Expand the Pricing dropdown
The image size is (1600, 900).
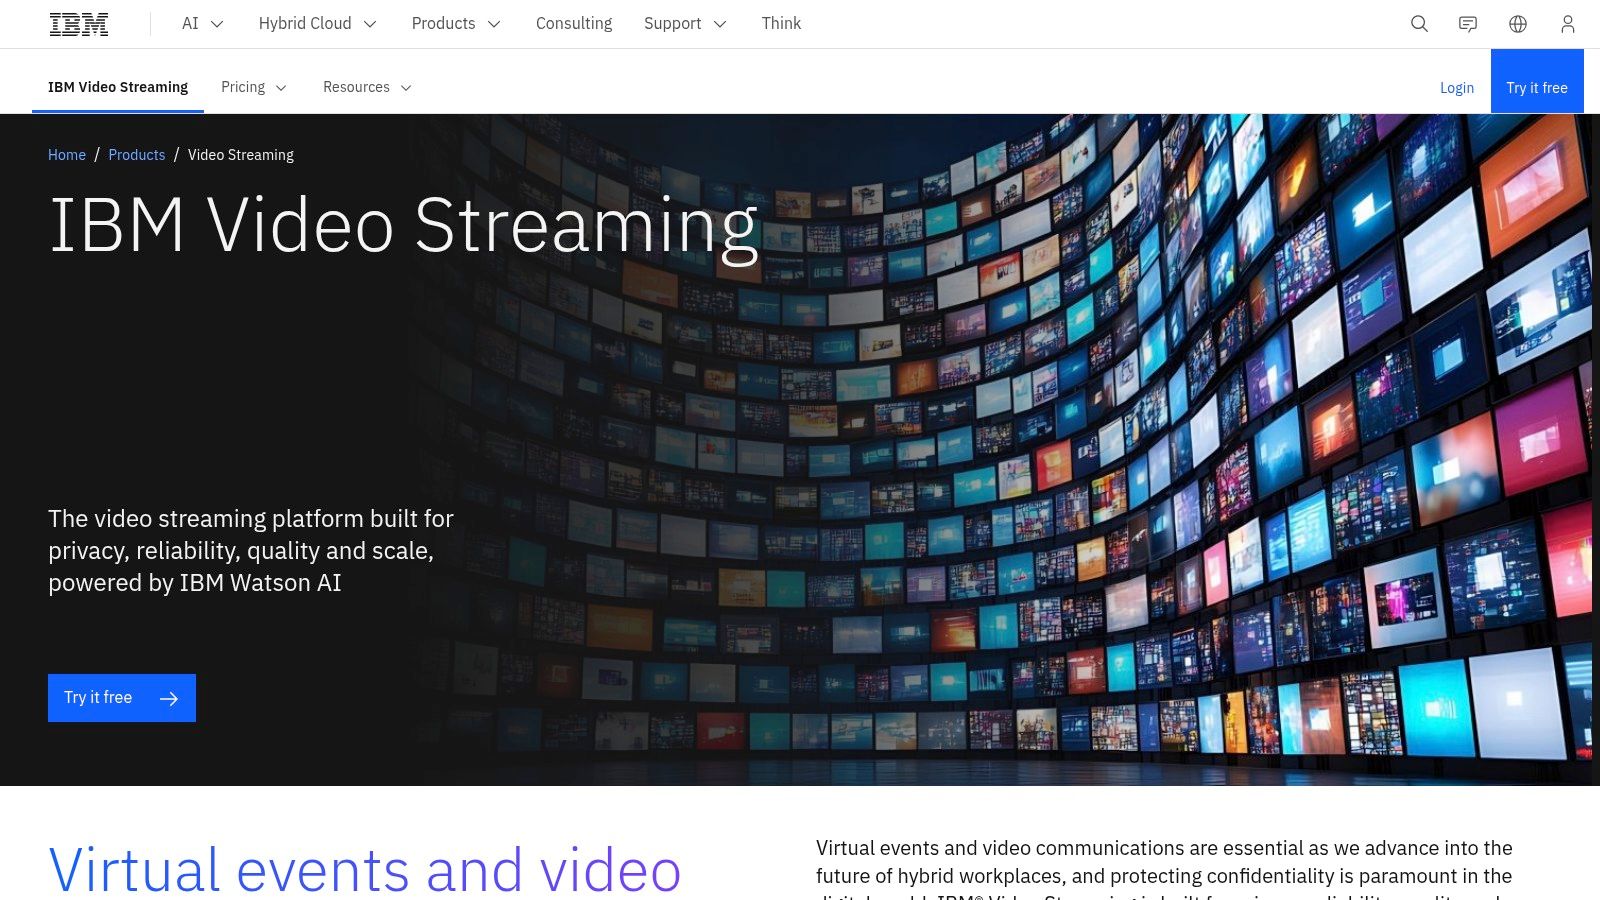[x=281, y=87]
